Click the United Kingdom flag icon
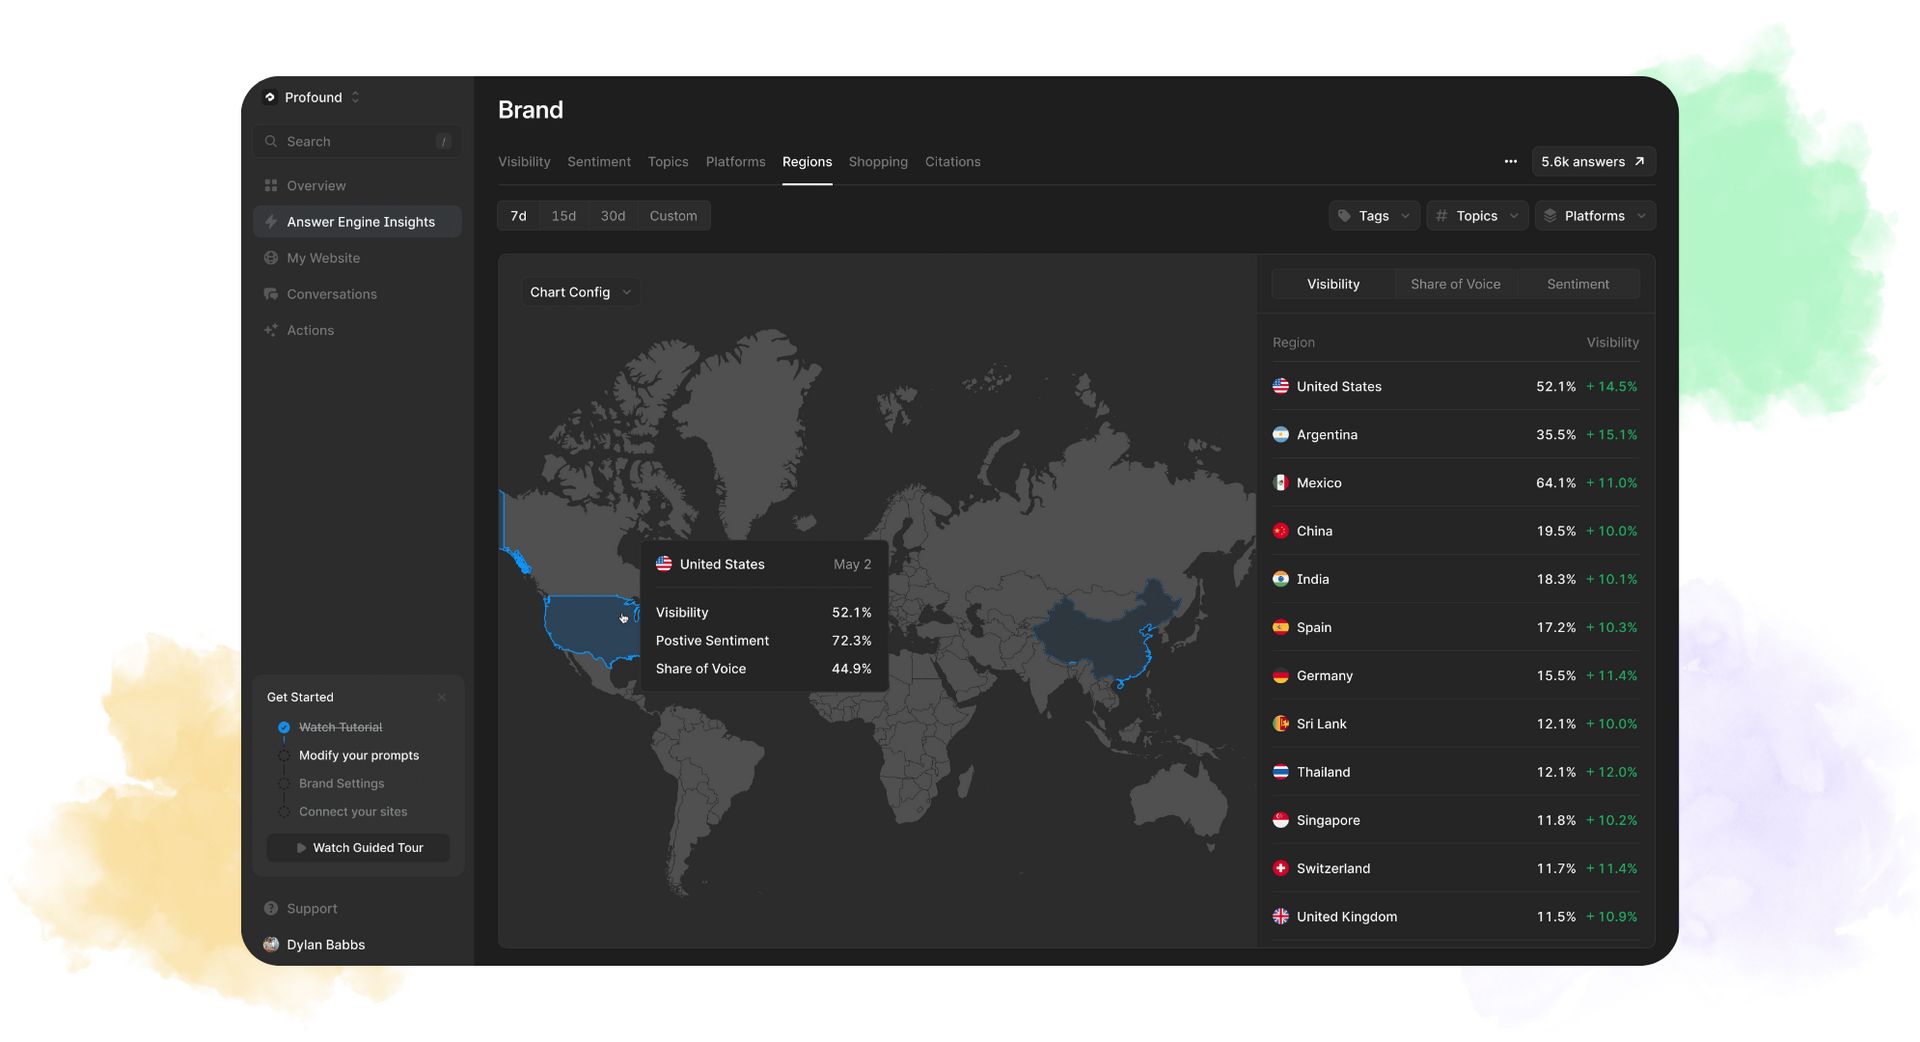1920x1042 pixels. tap(1281, 917)
